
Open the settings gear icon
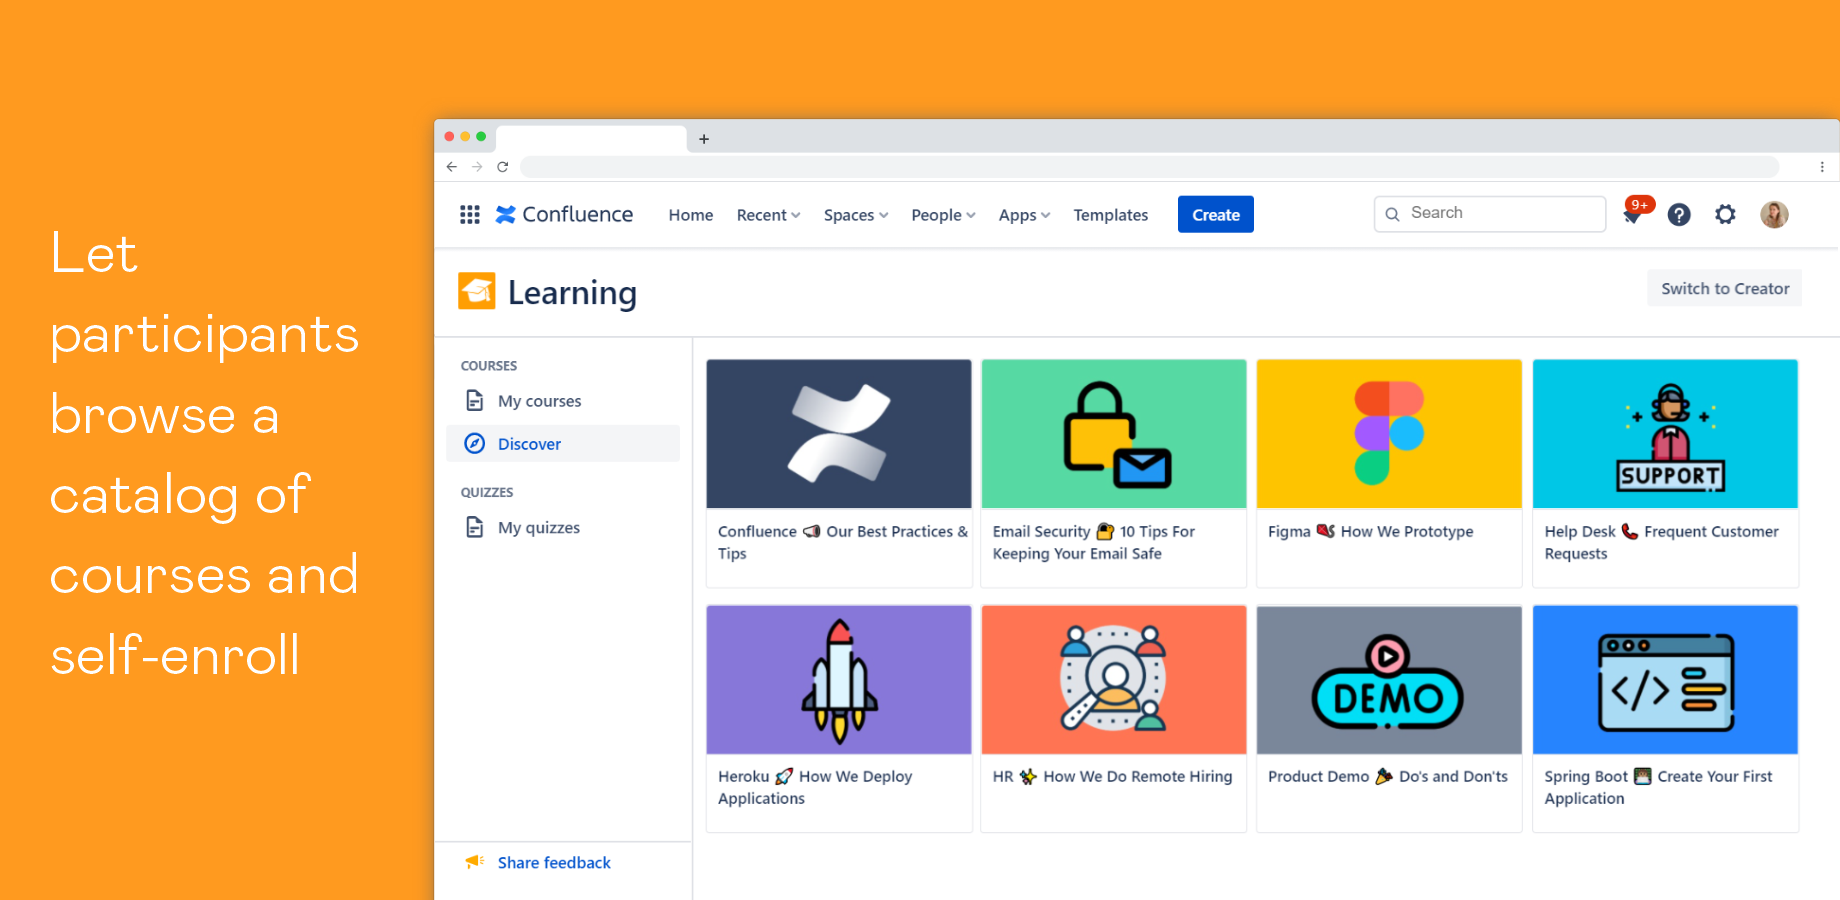tap(1725, 214)
